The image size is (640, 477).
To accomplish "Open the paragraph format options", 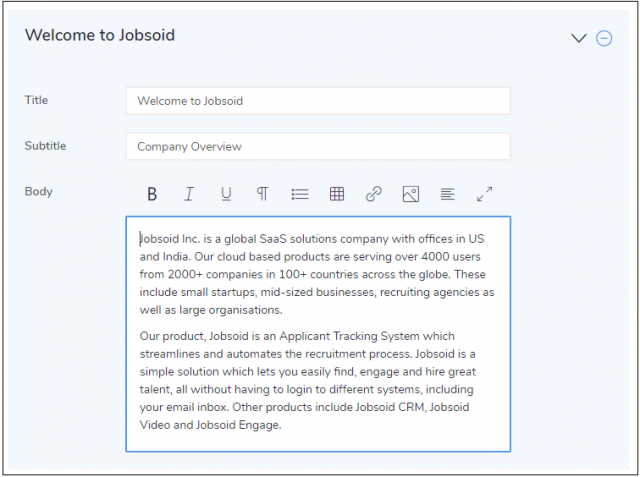I will (x=262, y=194).
